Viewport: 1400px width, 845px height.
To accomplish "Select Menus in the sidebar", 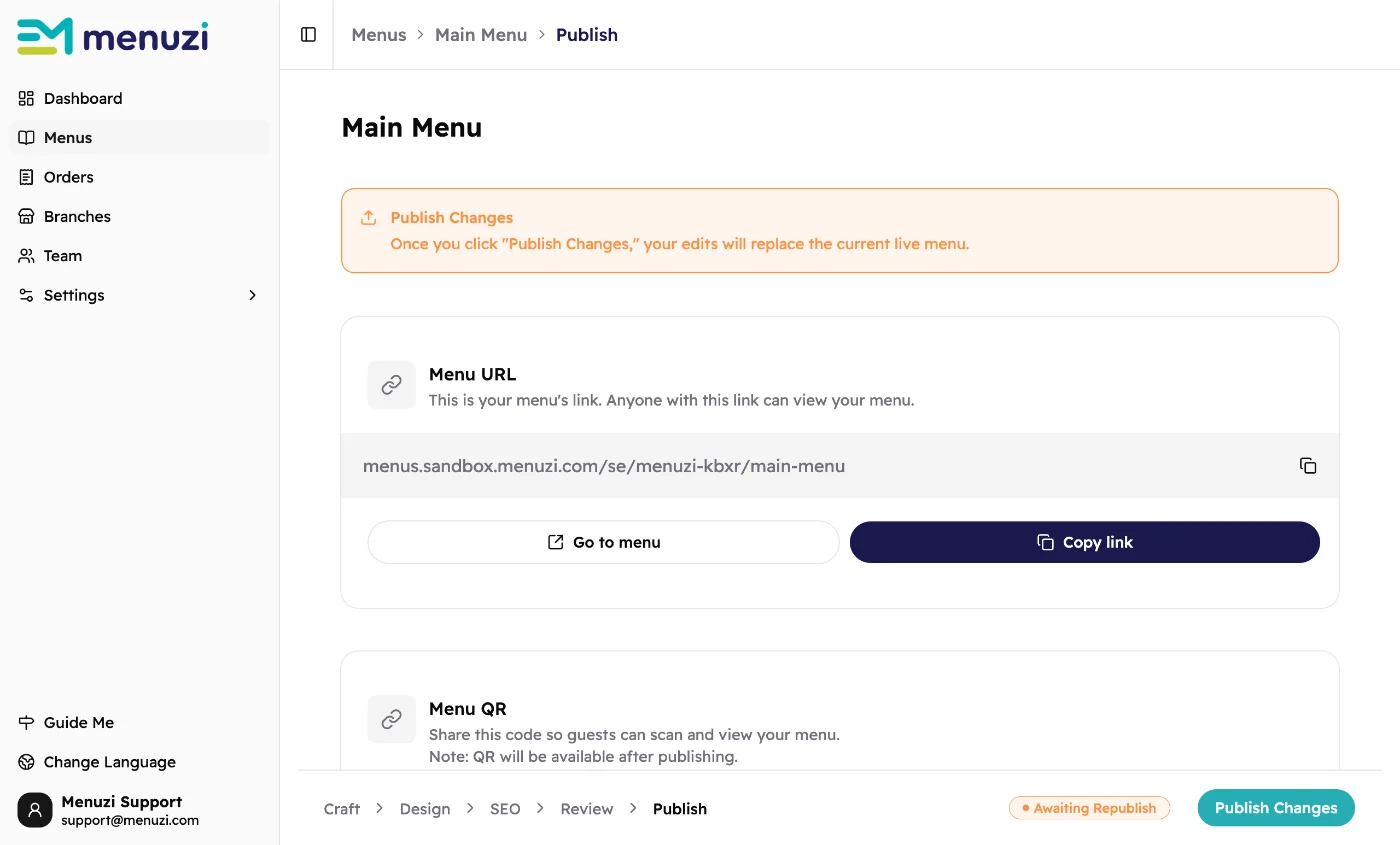I will 139,138.
